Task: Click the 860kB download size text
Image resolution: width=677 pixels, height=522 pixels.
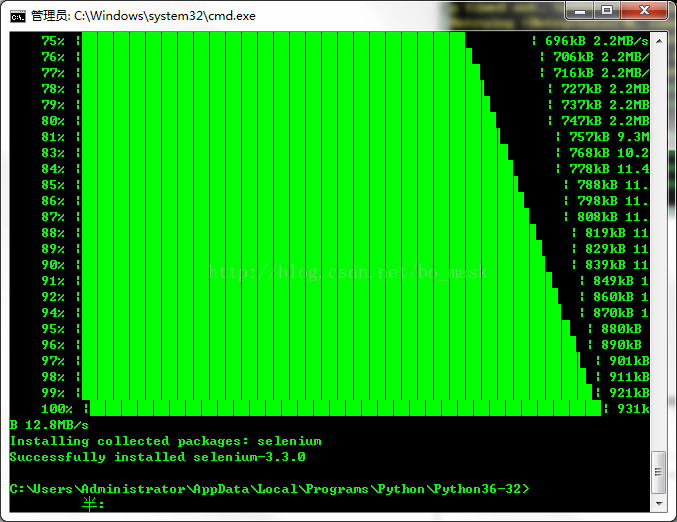Action: 613,296
